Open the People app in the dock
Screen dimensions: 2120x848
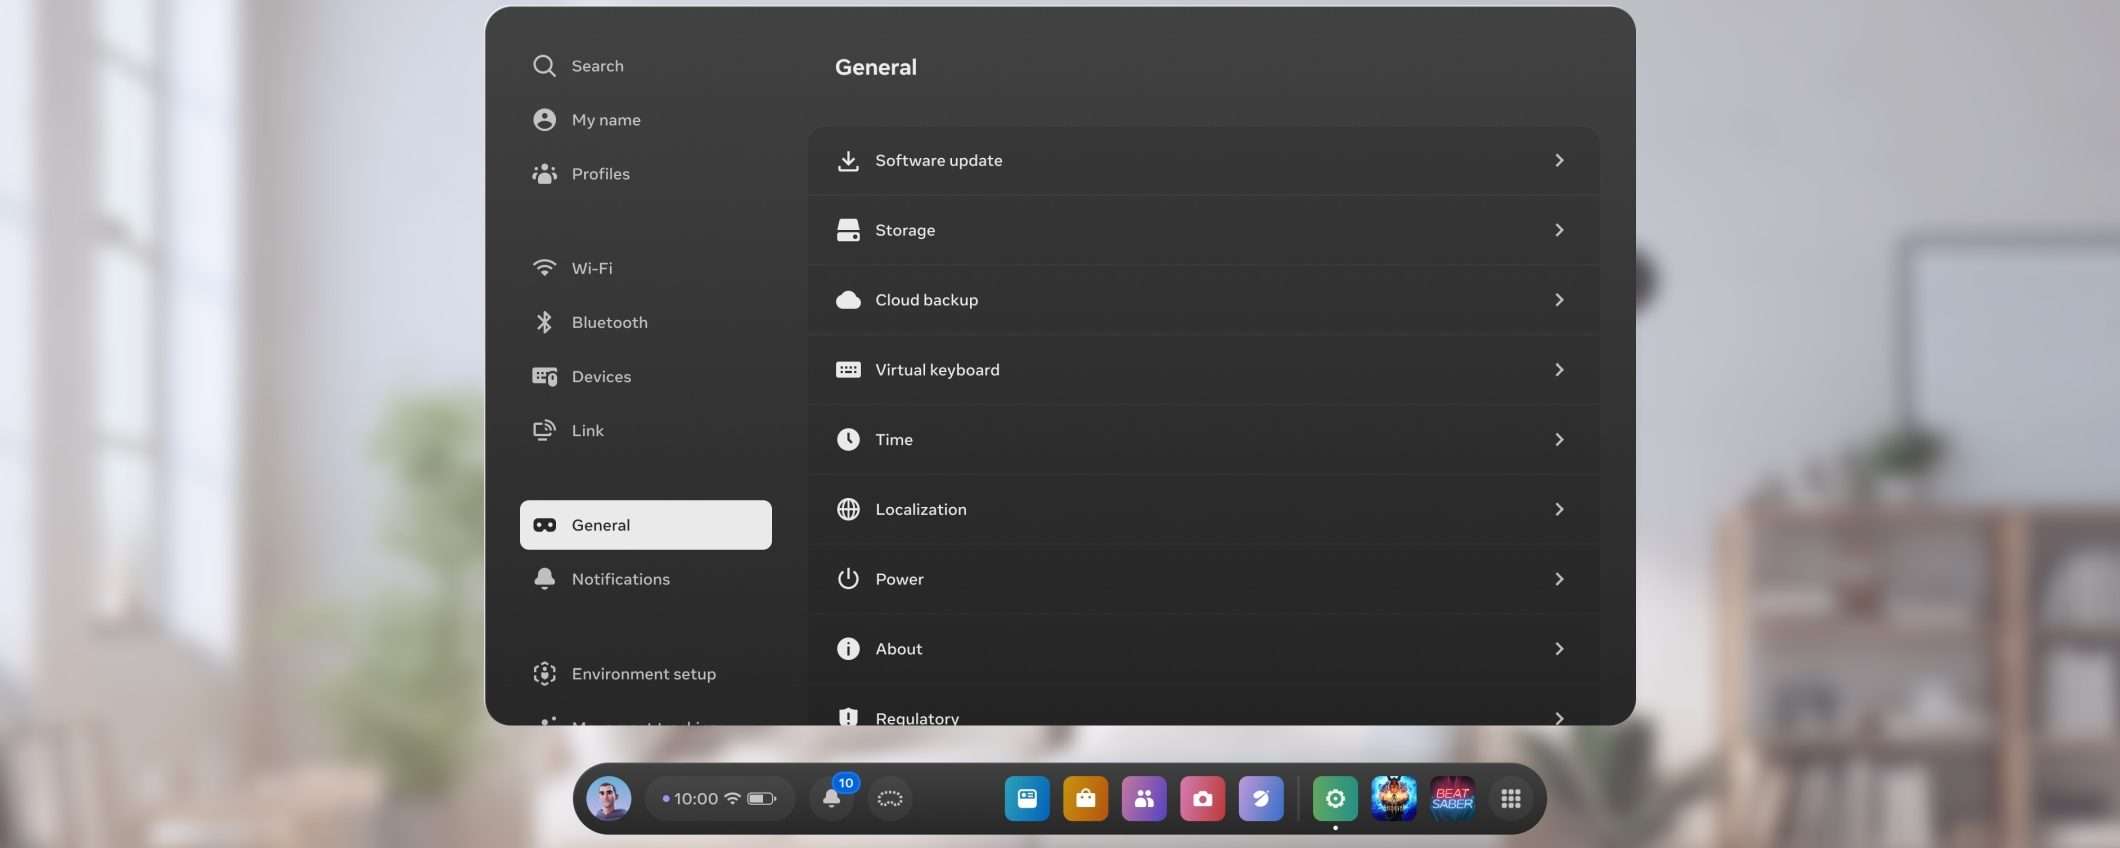point(1144,799)
